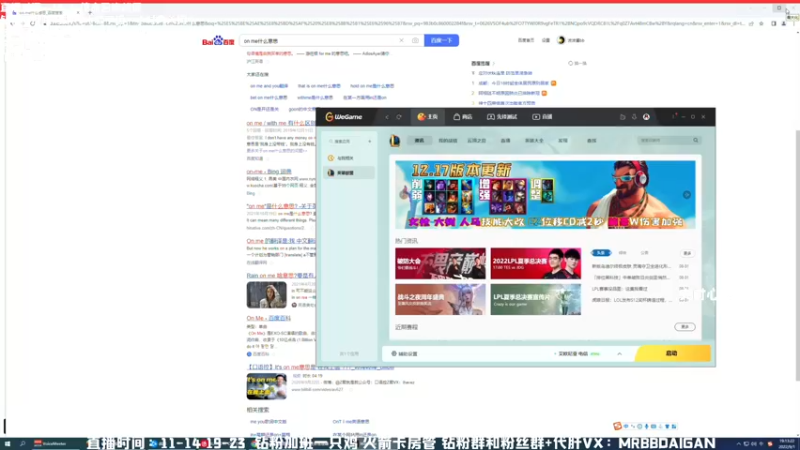Click the yellow 启动 launch button
The height and width of the screenshot is (450, 800).
tap(672, 353)
